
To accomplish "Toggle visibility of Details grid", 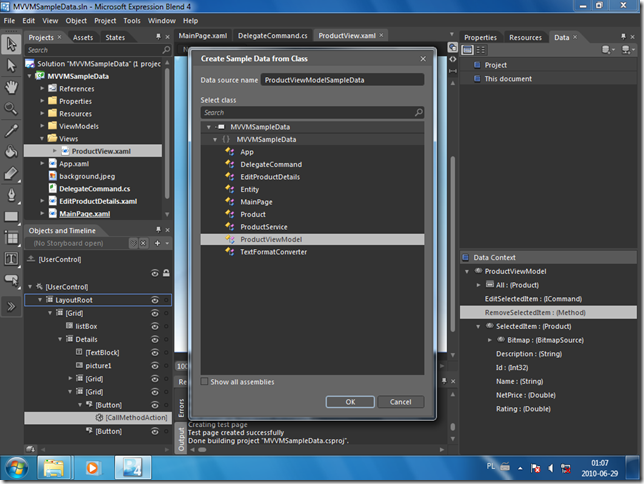I will (x=155, y=339).
